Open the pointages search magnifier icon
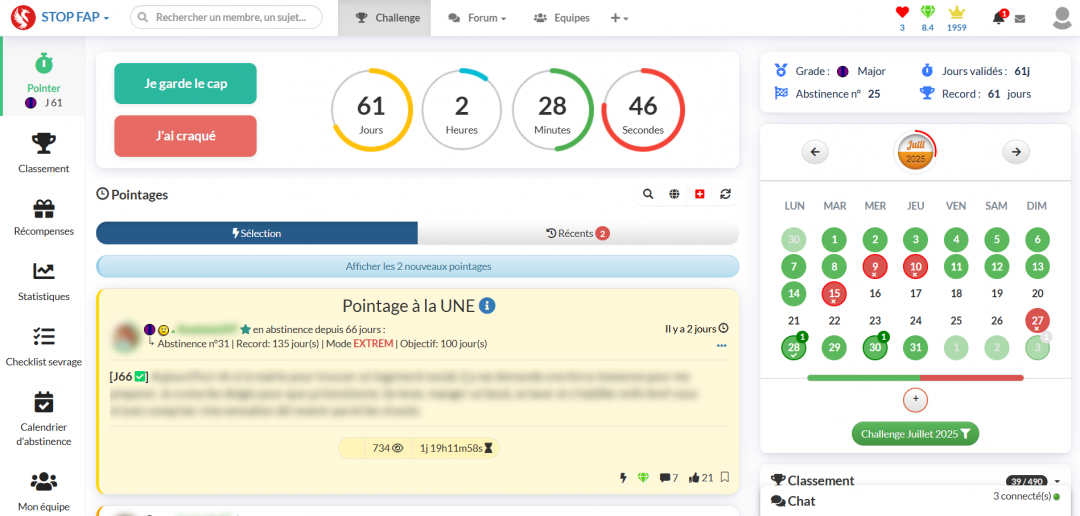Viewport: 1080px width, 516px height. click(648, 194)
